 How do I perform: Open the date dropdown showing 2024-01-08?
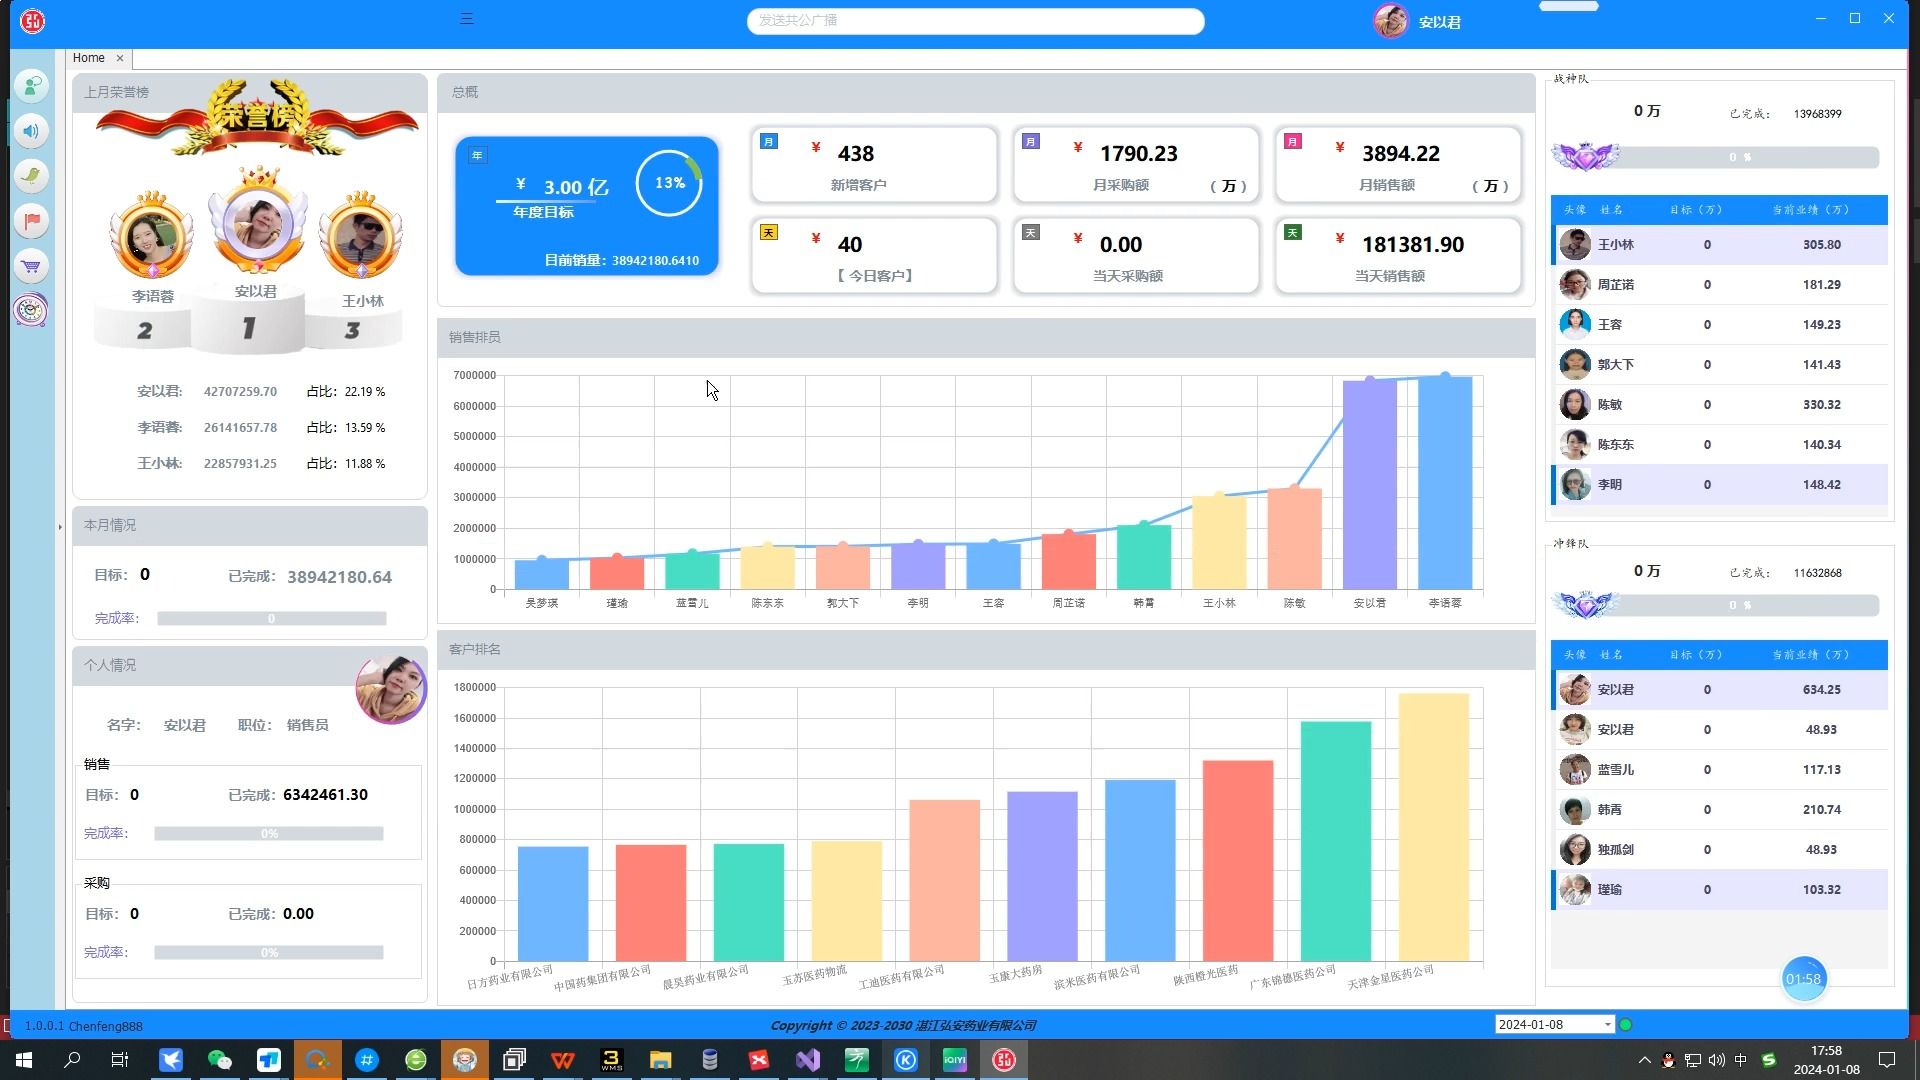[1607, 1024]
